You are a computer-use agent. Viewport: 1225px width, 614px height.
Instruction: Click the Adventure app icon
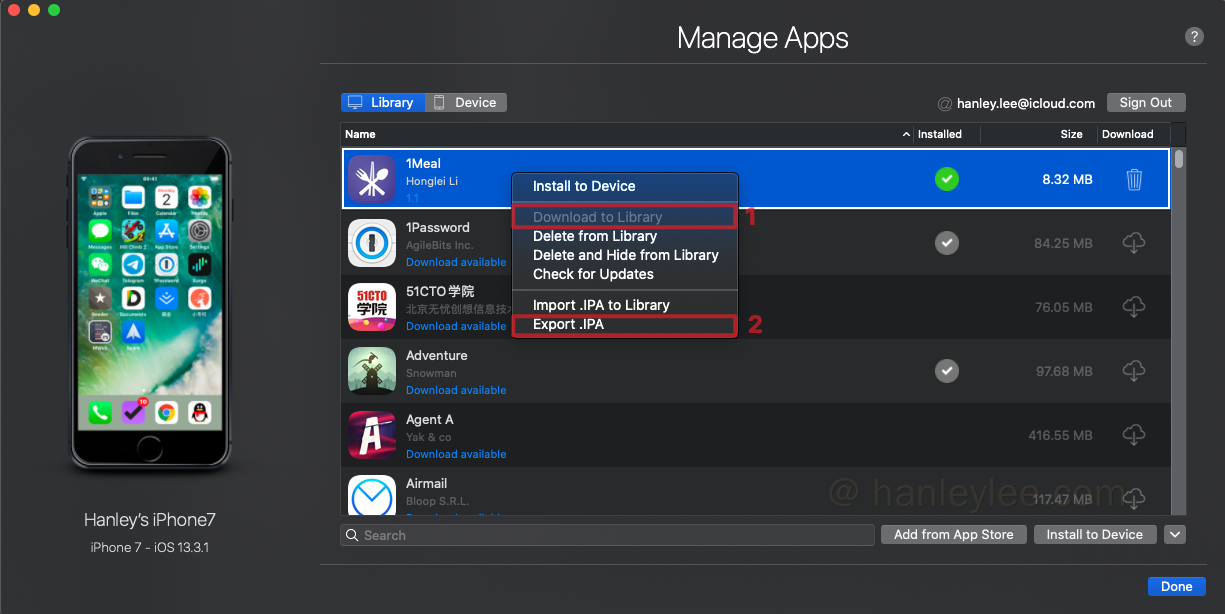[372, 371]
